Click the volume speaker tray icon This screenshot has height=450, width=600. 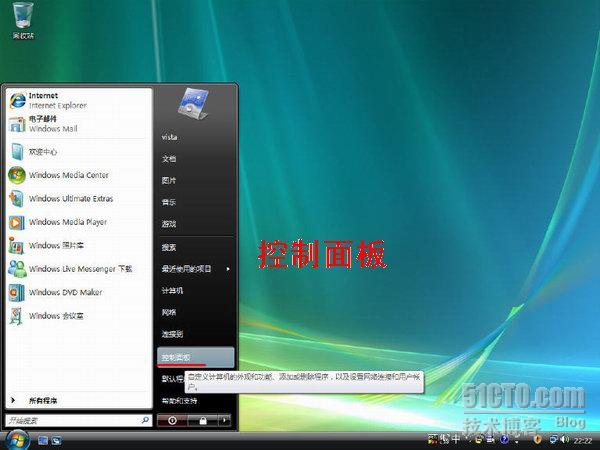(x=564, y=440)
